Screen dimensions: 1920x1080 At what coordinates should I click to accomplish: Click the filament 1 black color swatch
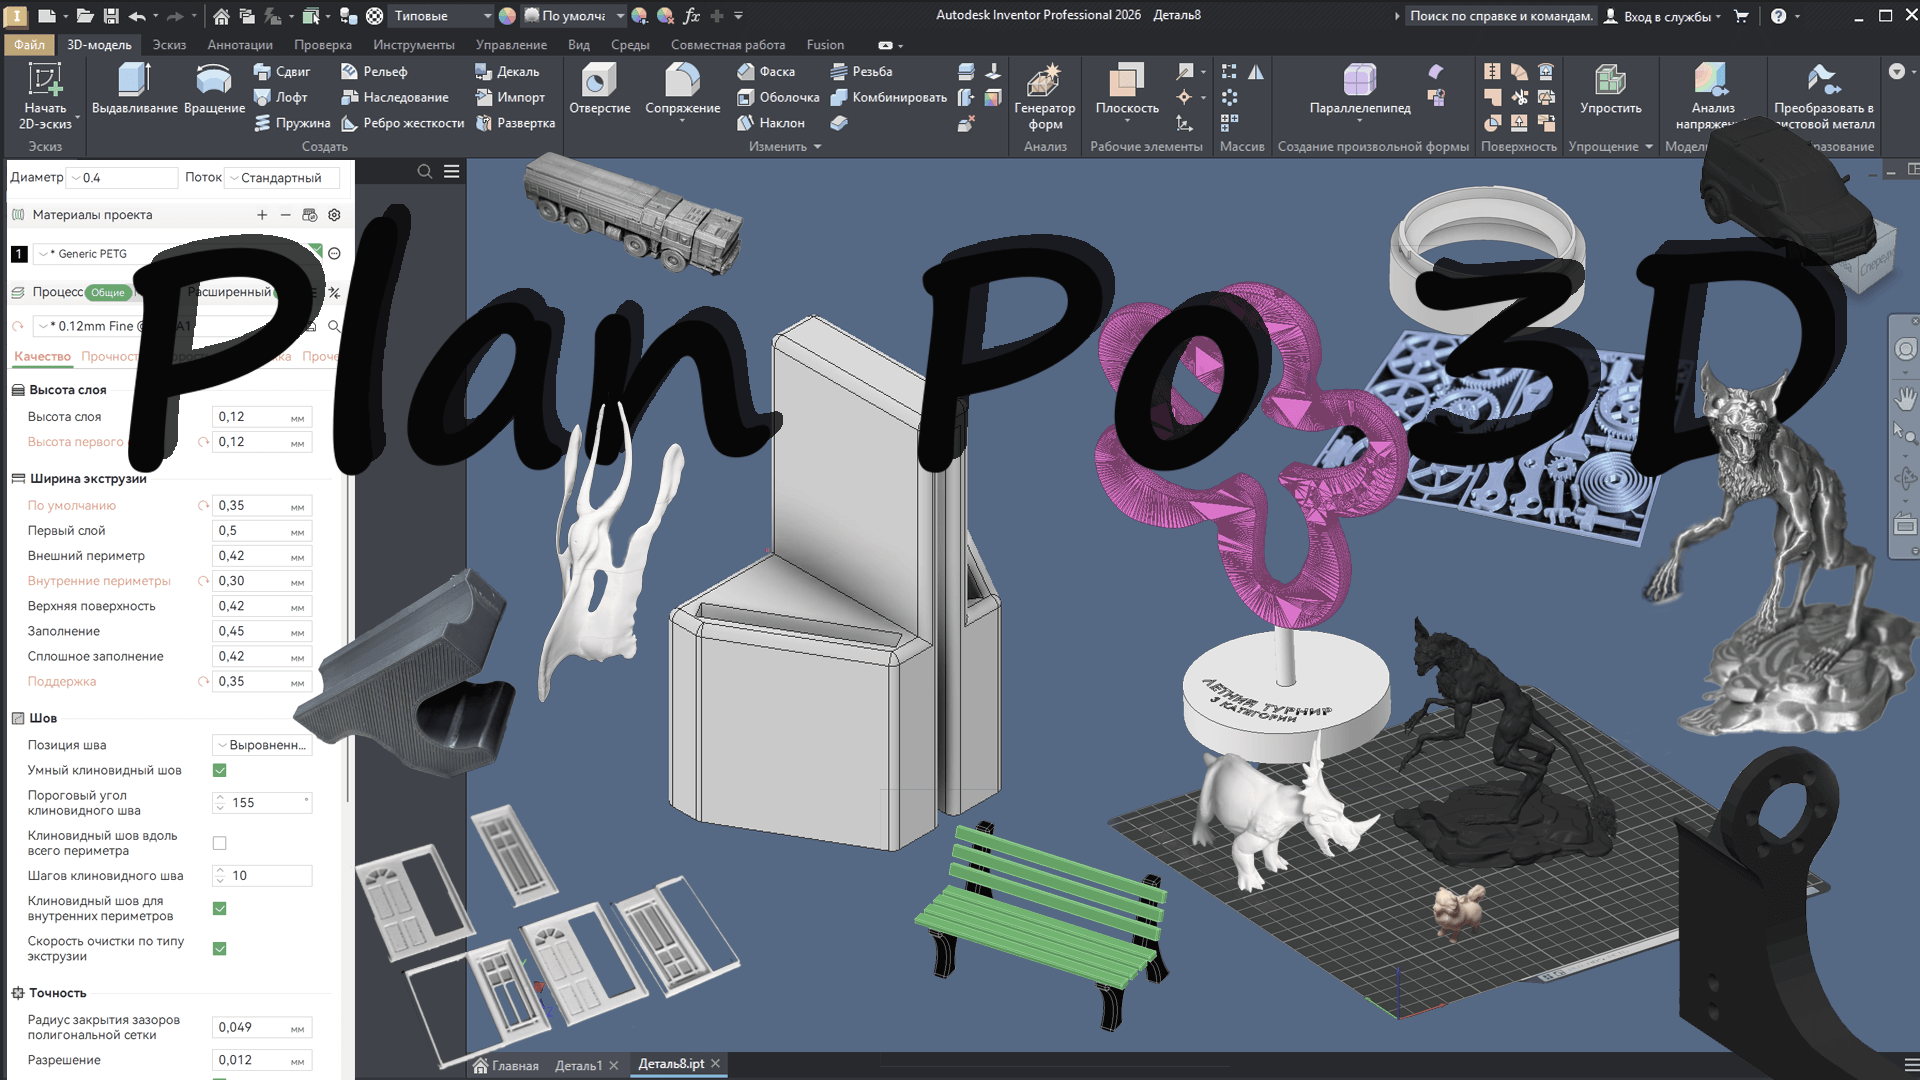tap(19, 254)
